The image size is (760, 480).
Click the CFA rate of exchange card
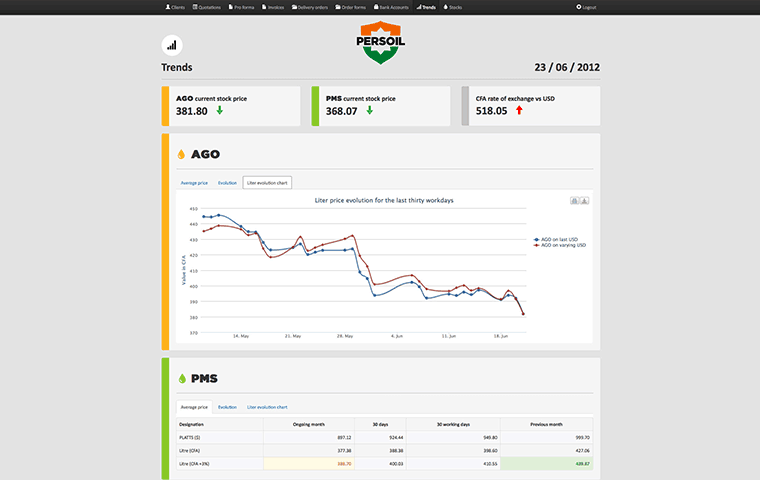531,106
